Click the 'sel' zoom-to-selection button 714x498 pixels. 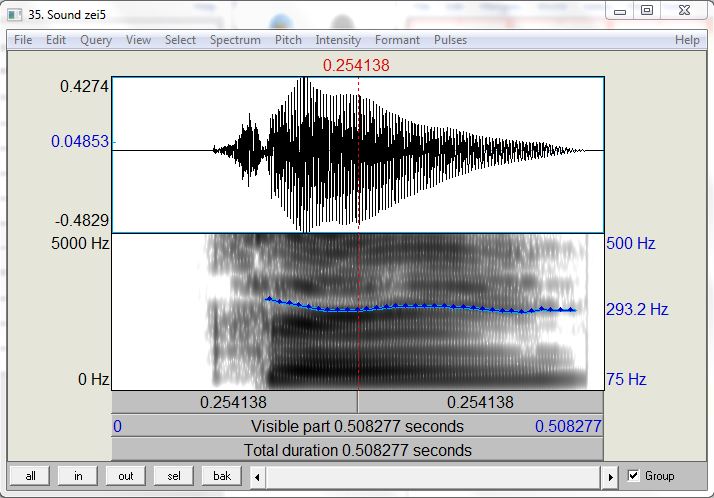173,476
